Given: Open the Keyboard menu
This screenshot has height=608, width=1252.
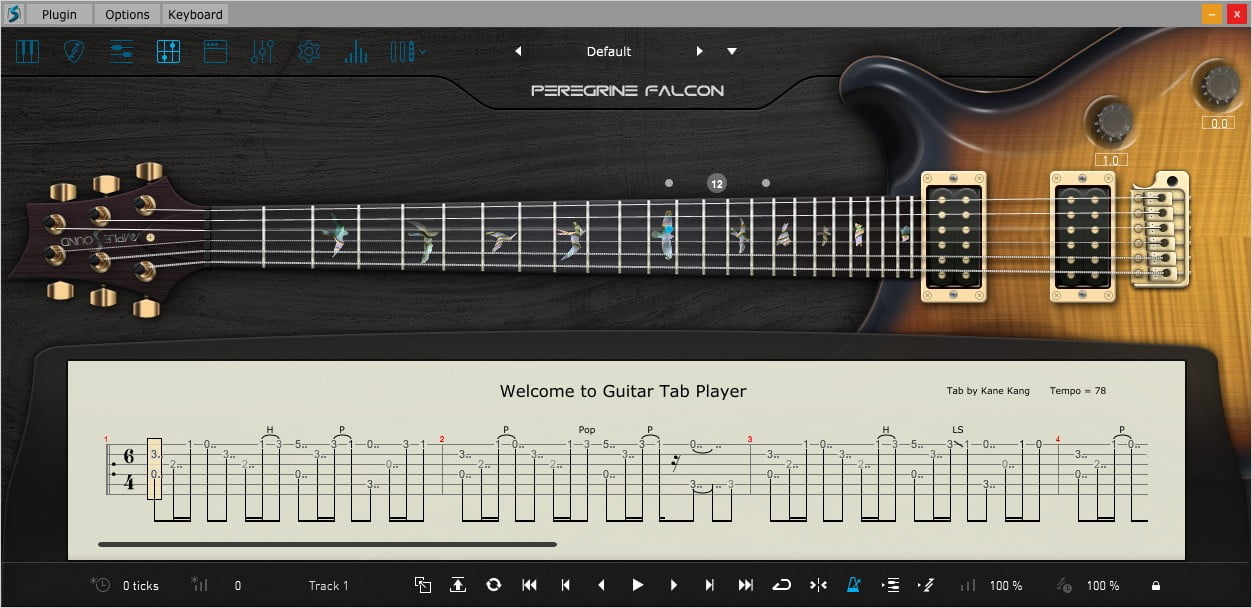Looking at the screenshot, I should (195, 15).
